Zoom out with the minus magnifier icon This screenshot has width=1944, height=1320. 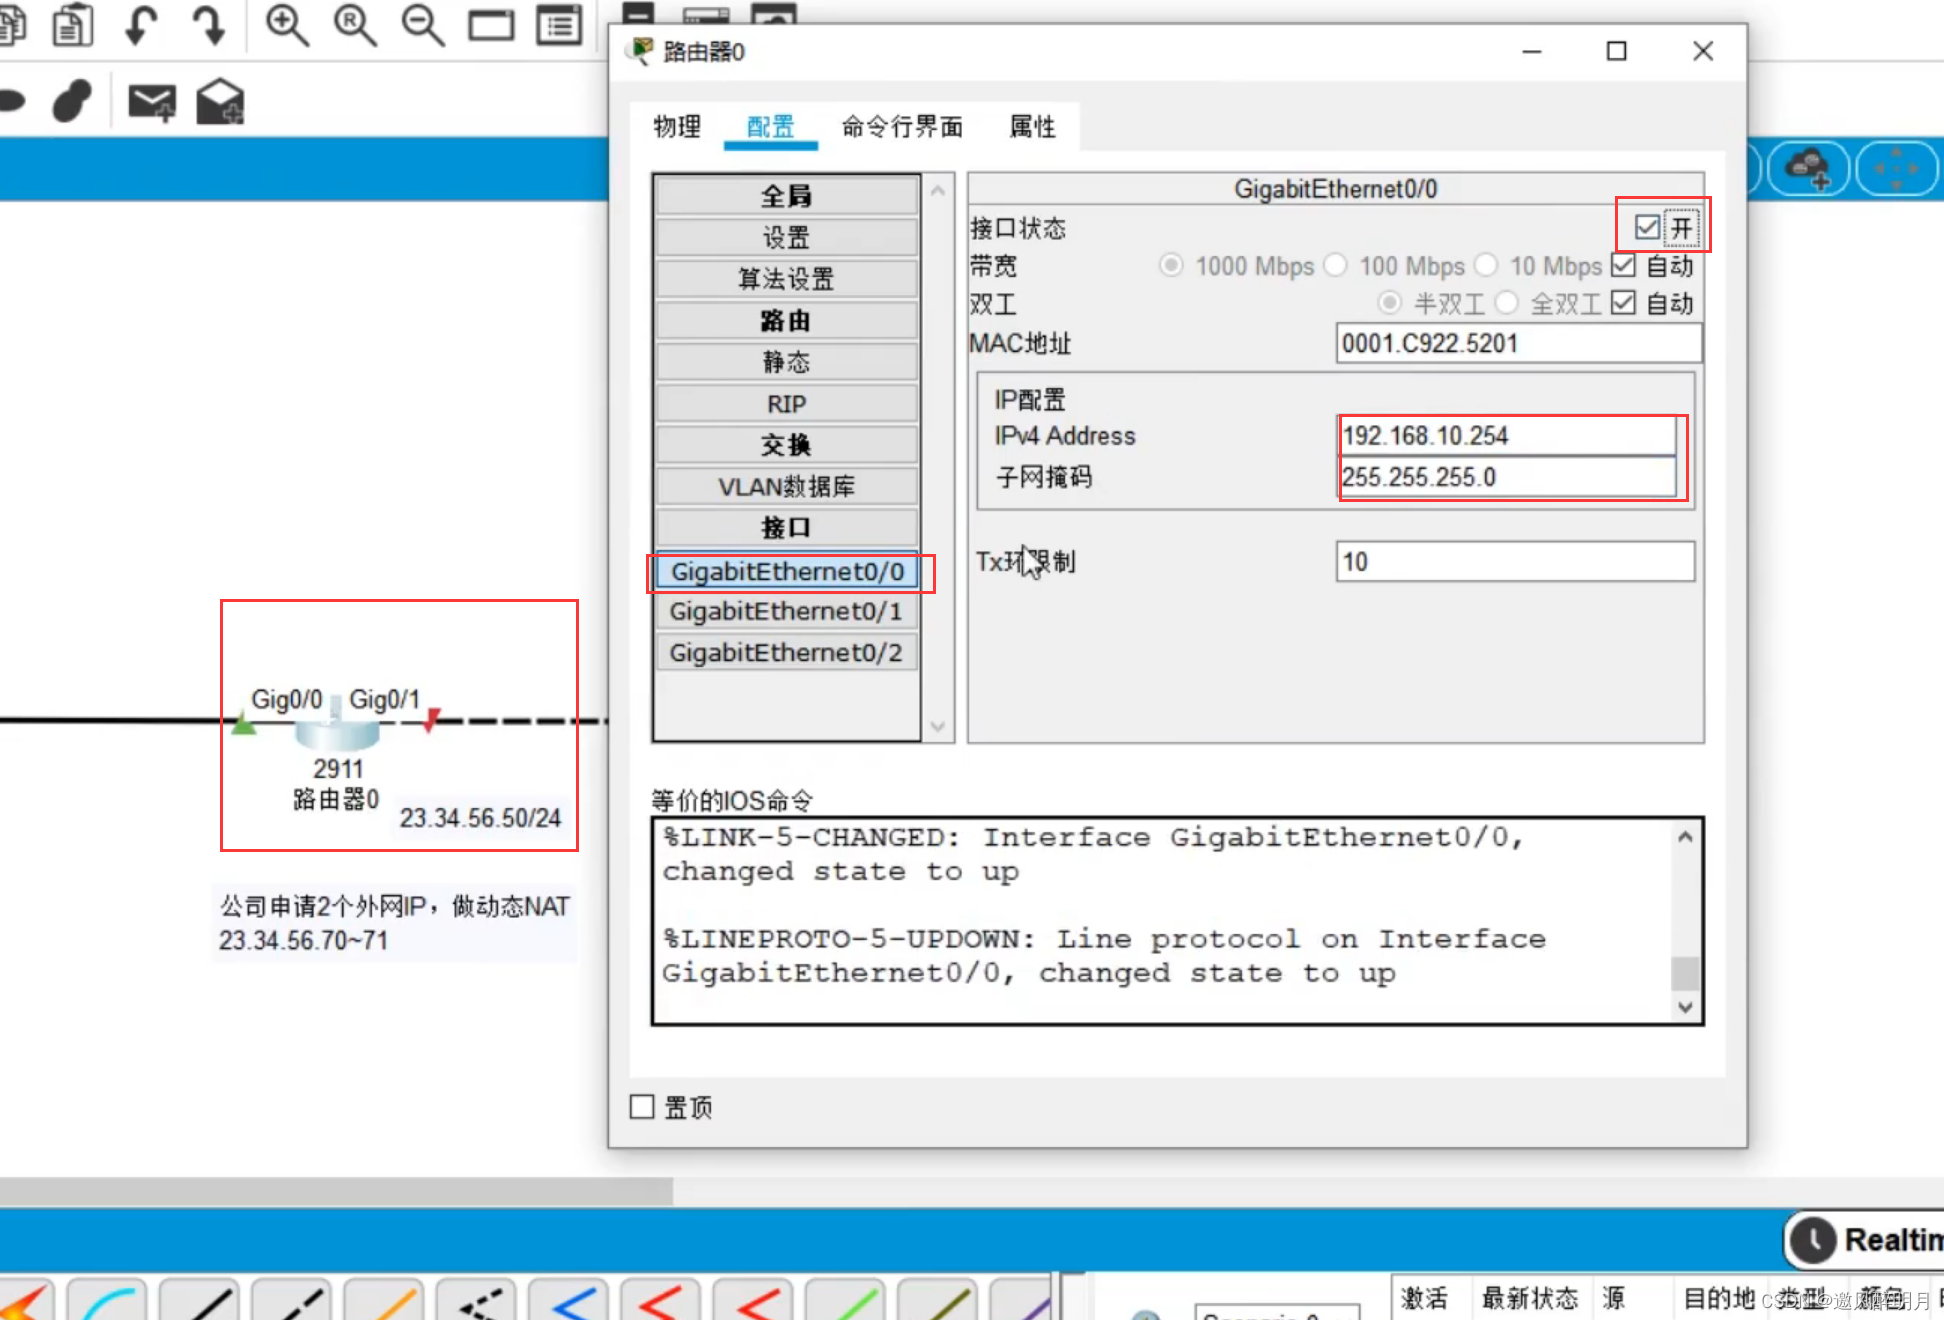[423, 25]
